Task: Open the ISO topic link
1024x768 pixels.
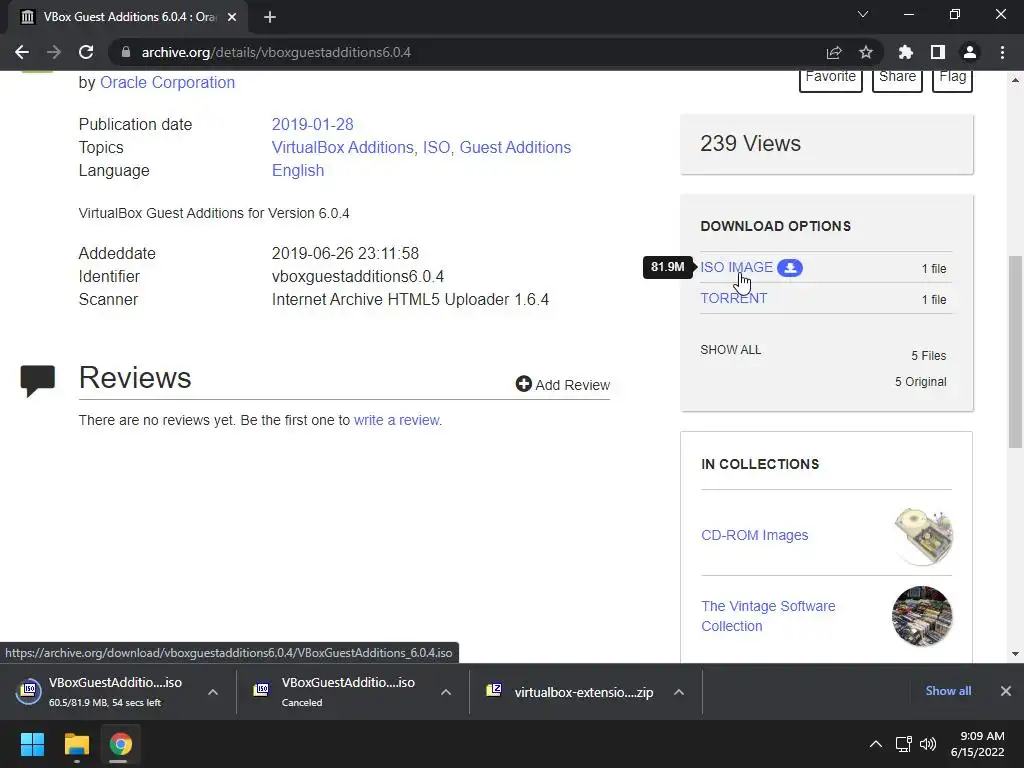Action: point(436,148)
